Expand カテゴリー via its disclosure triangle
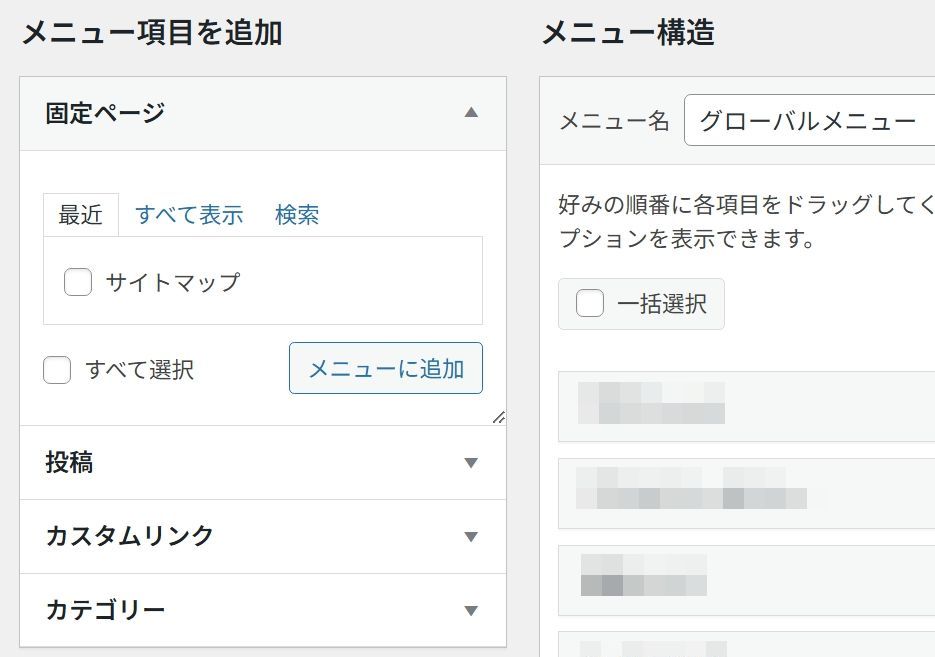935x657 pixels. coord(471,609)
